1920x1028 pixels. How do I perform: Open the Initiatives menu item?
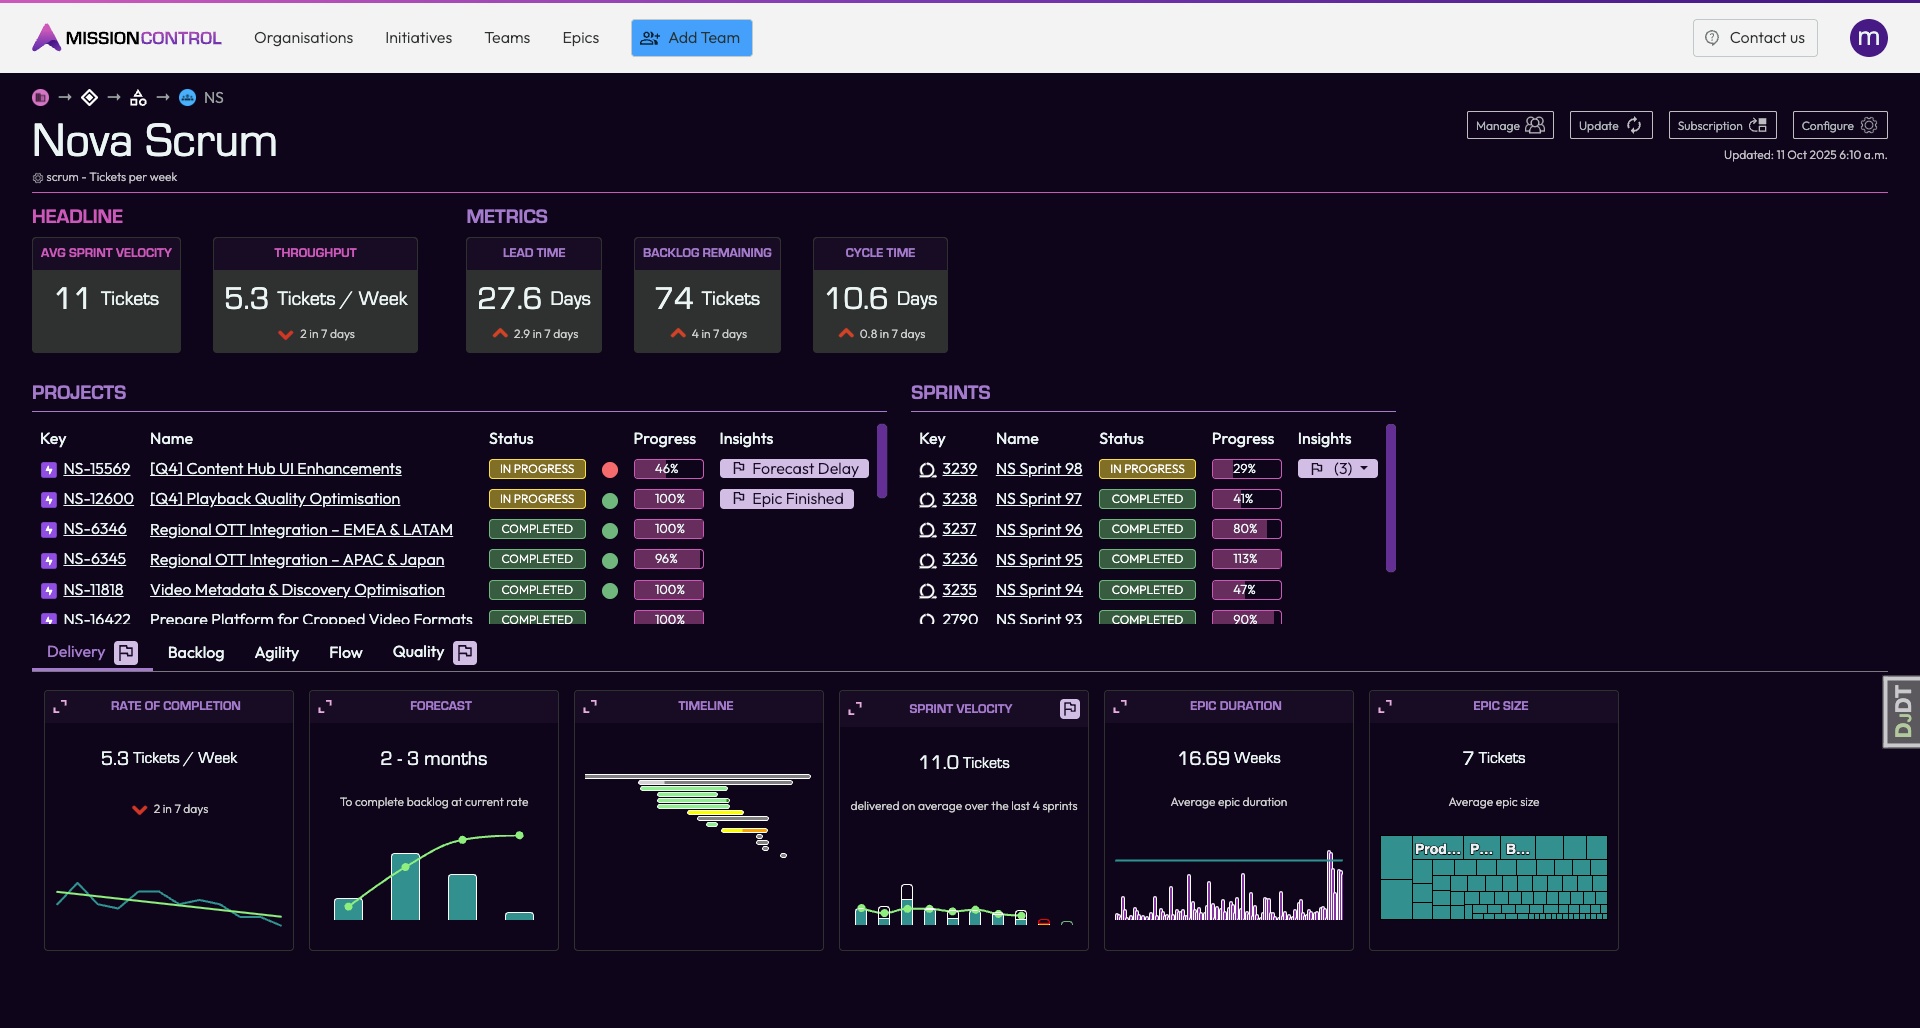coord(418,38)
